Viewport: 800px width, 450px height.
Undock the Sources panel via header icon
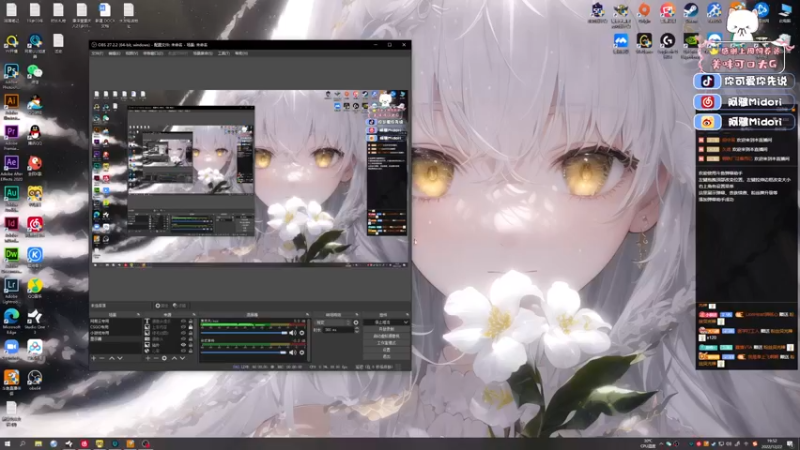(194, 314)
